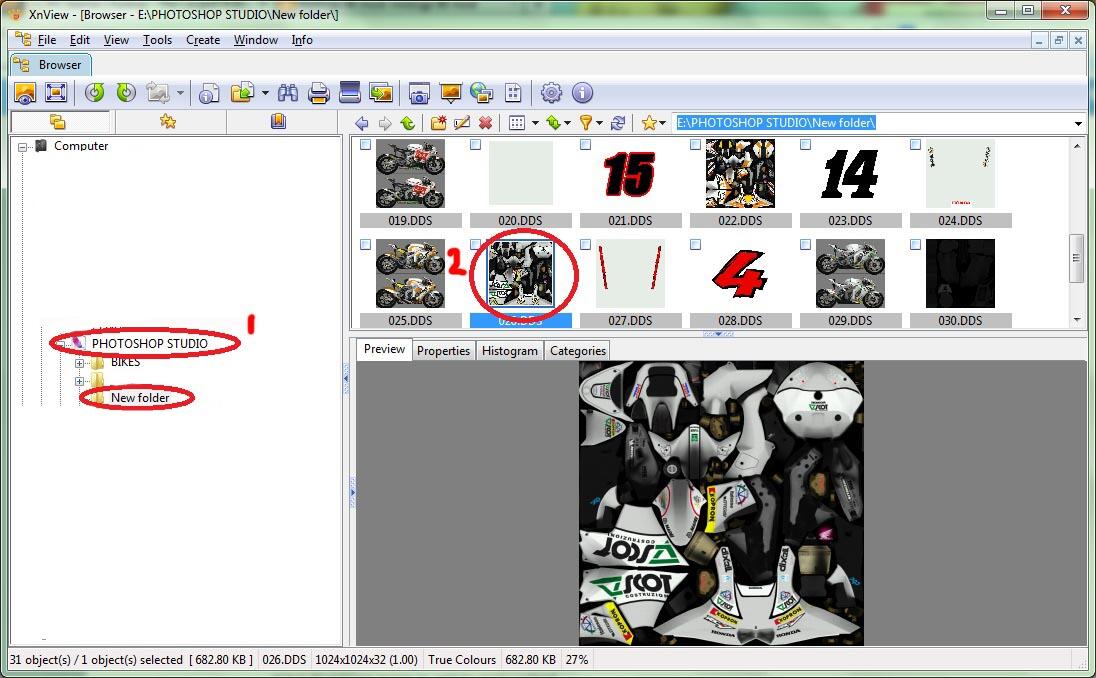
Task: Open file properties info icon
Action: [209, 93]
